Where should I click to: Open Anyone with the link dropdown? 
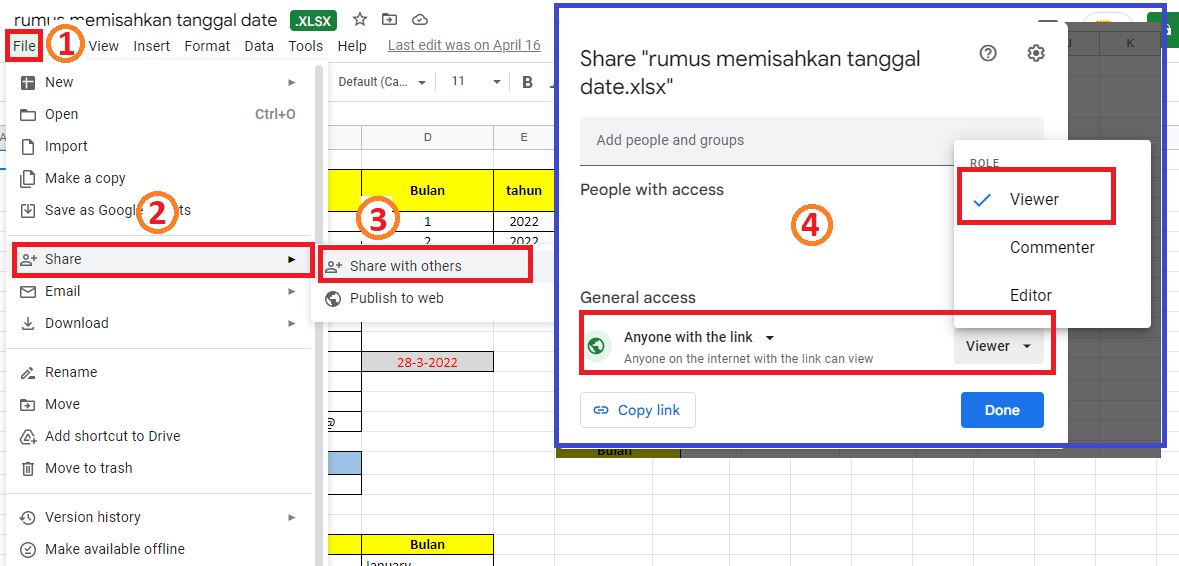click(699, 337)
